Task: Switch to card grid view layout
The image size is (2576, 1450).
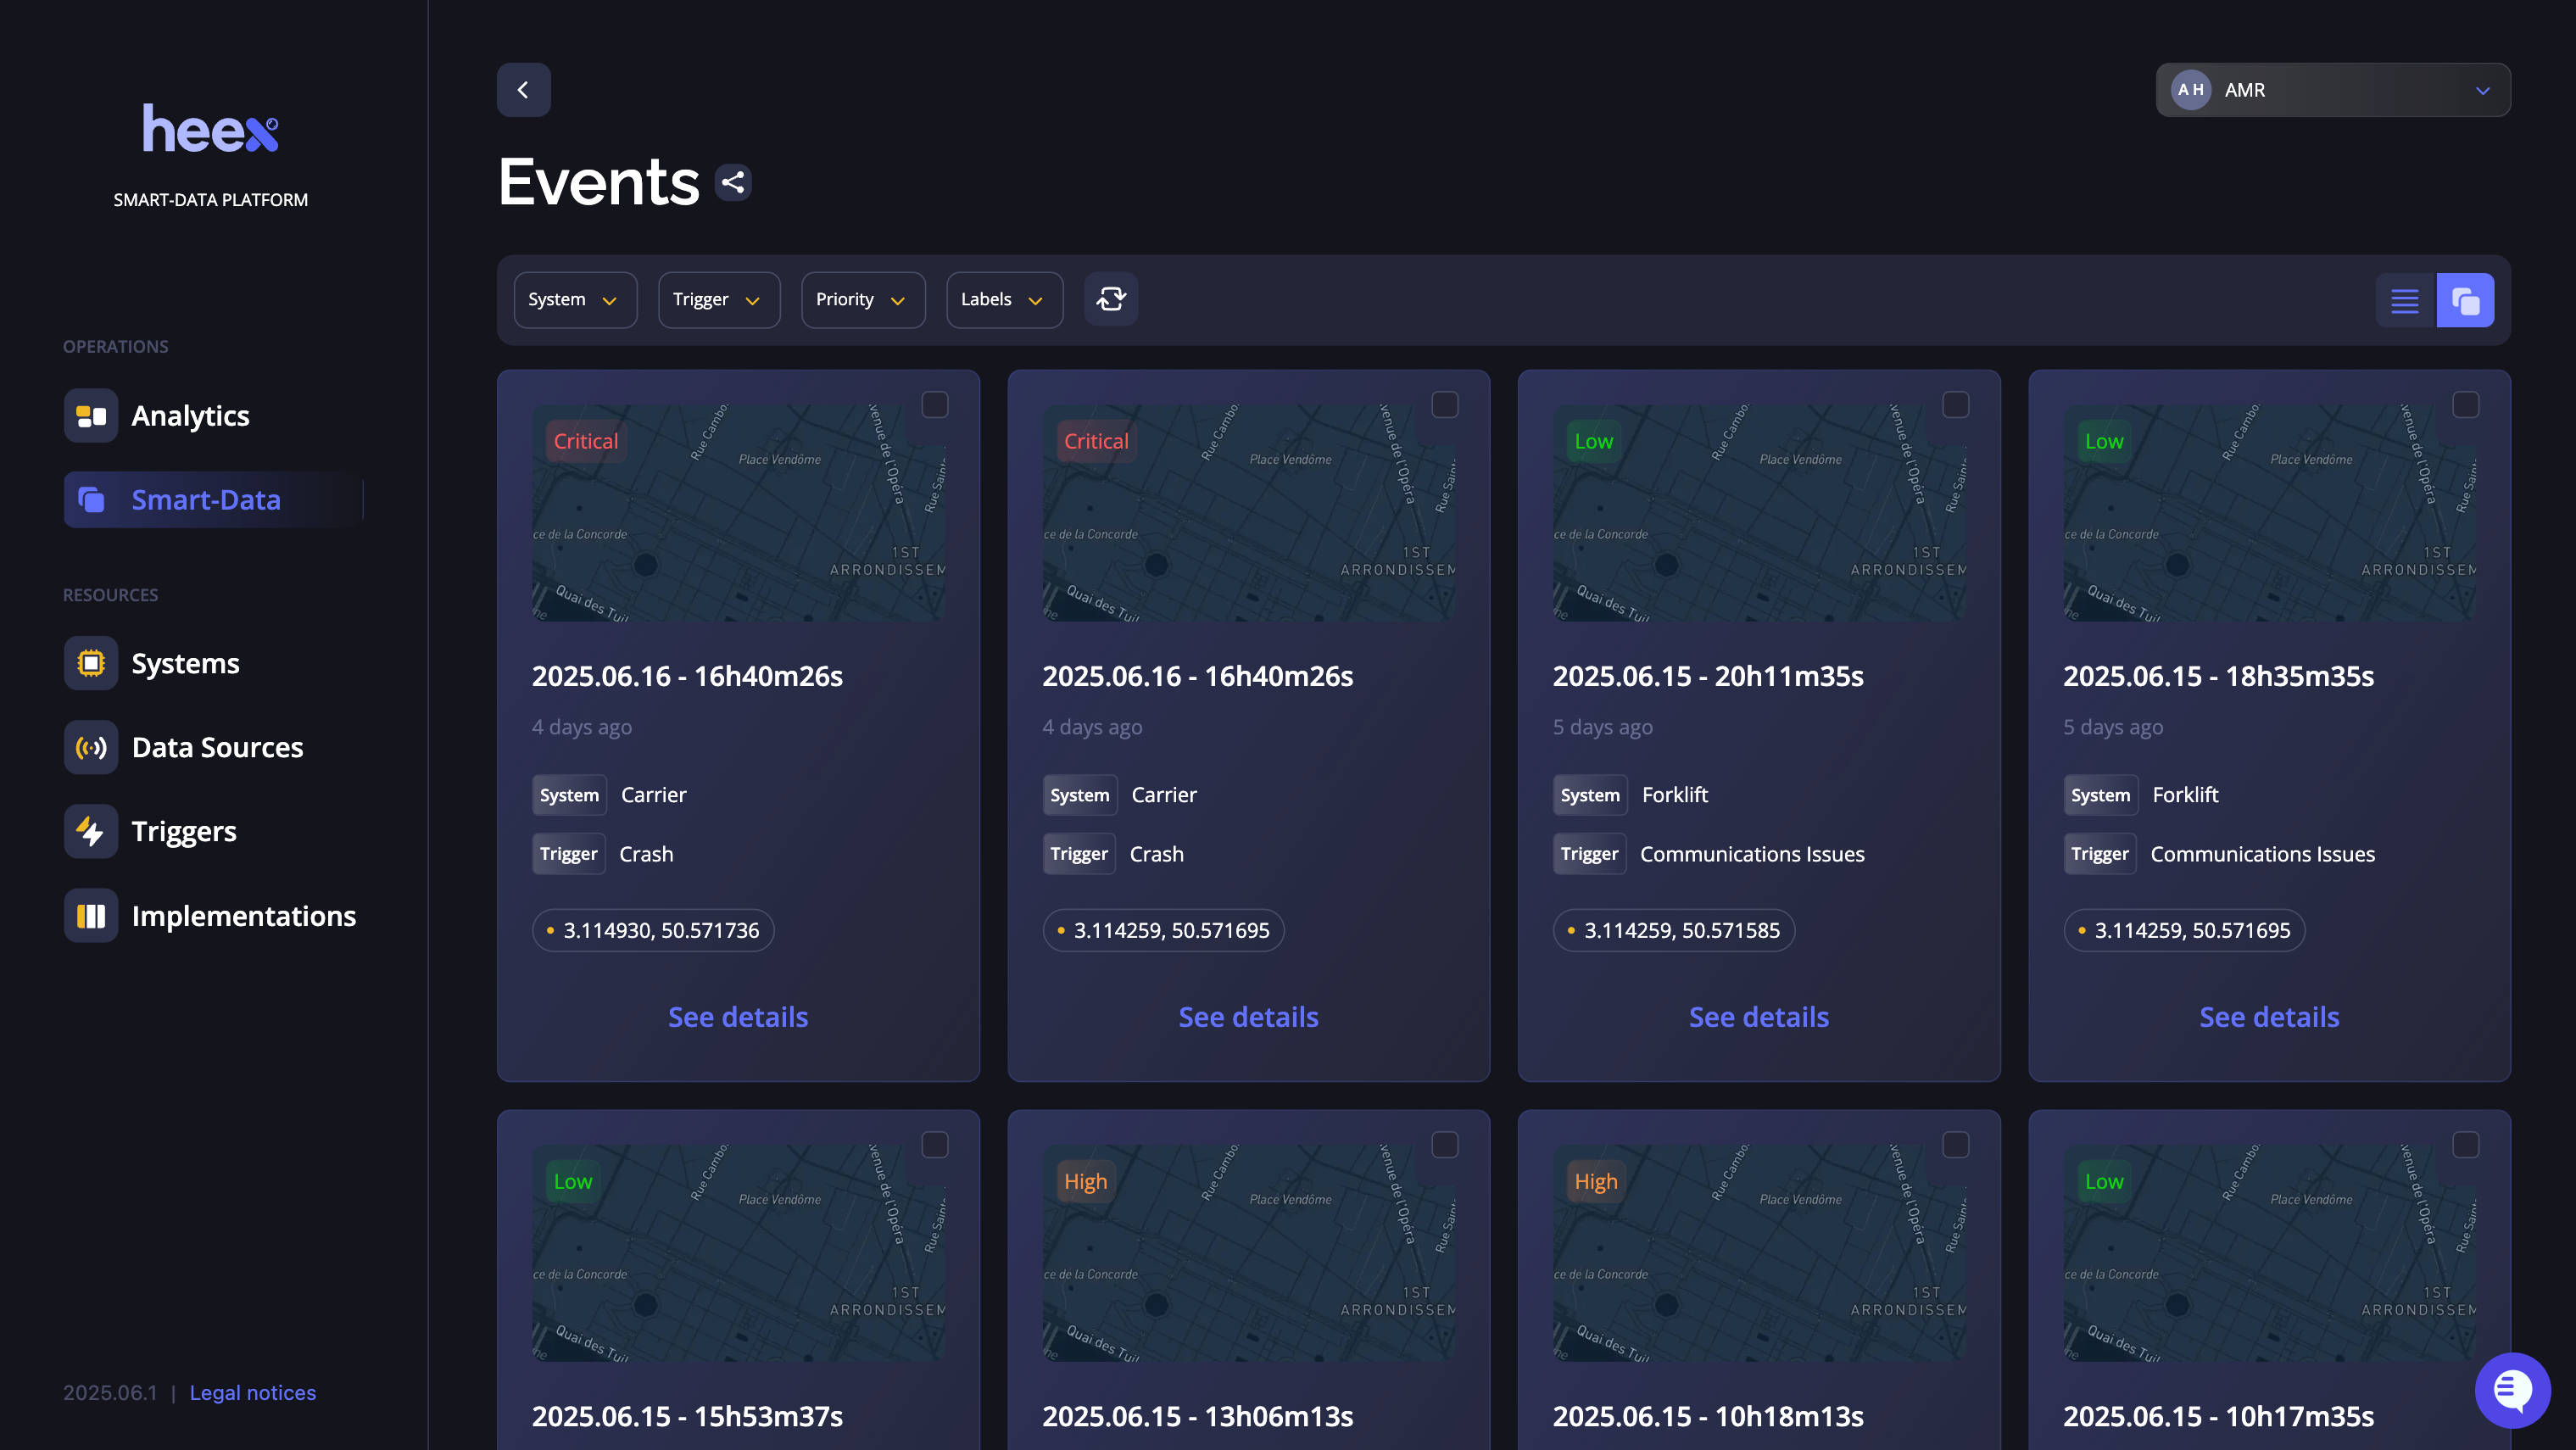Action: [x=2465, y=300]
